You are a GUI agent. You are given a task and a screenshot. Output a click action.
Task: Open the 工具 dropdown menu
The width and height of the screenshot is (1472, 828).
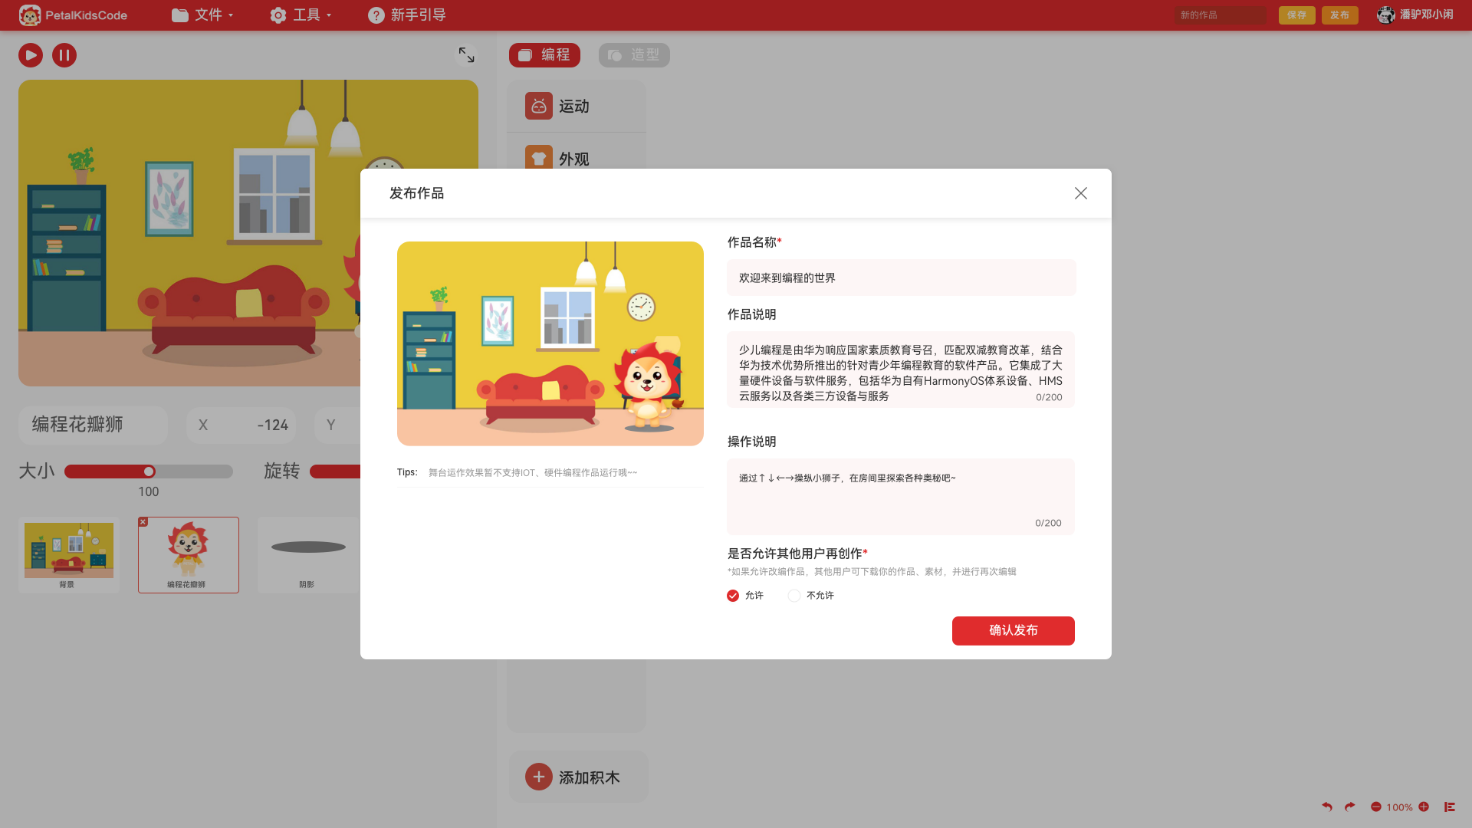[x=300, y=15]
